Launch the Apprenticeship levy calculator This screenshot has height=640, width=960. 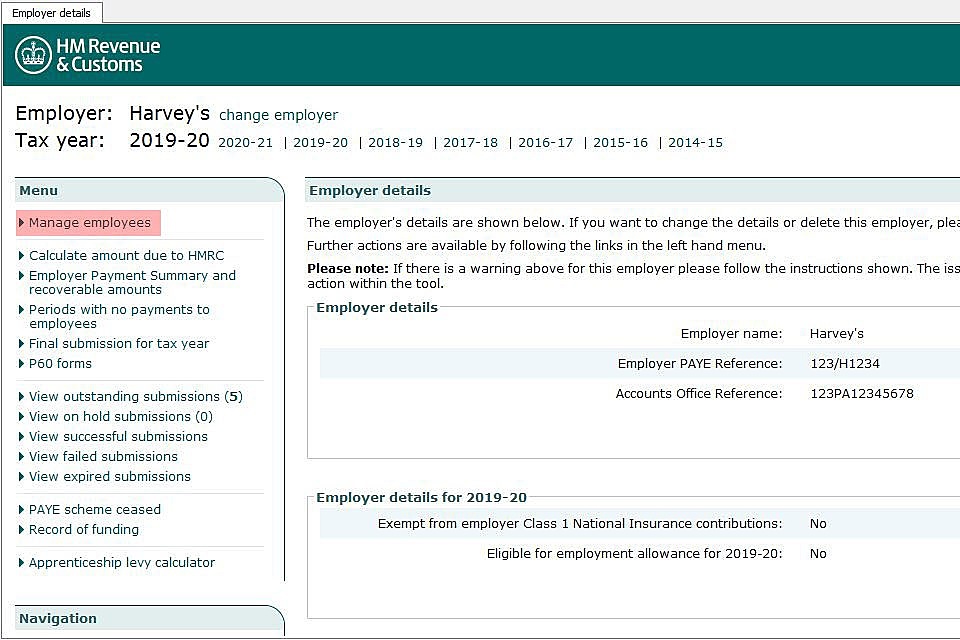pos(122,563)
